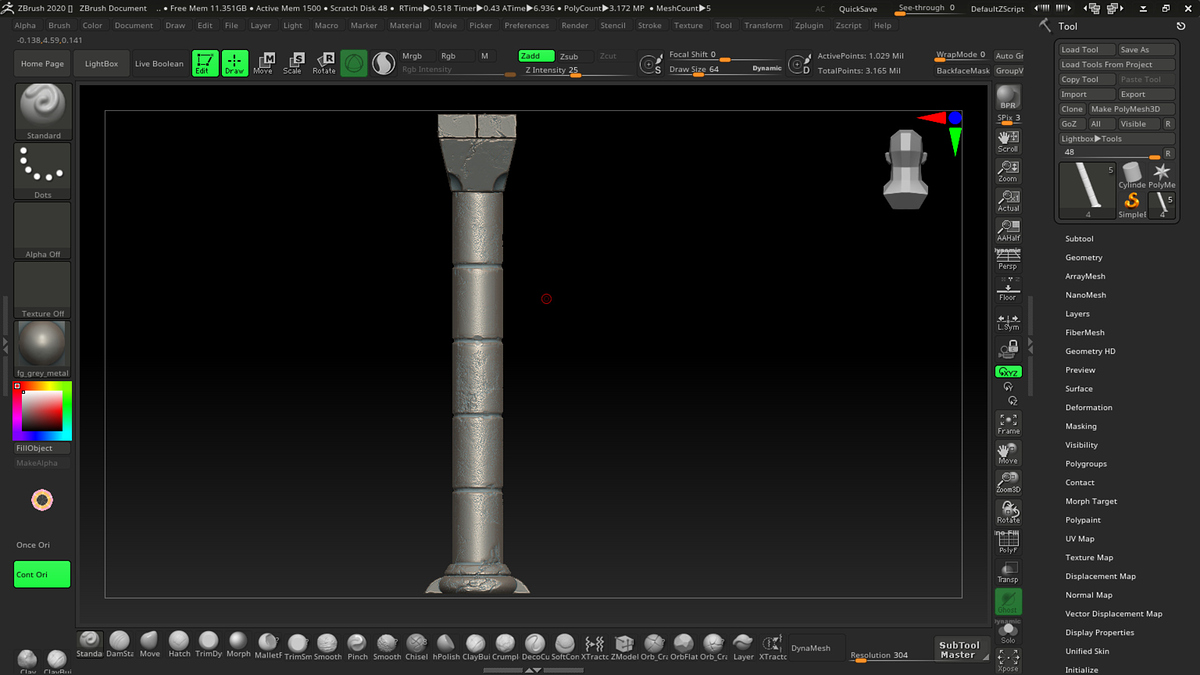The width and height of the screenshot is (1200, 675).
Task: Toggle Solo mode
Action: point(1008,632)
